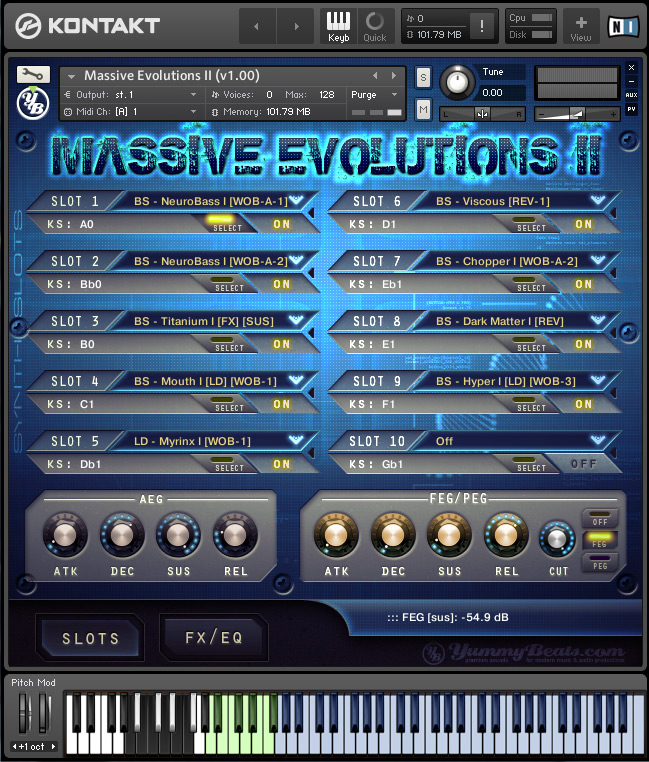The width and height of the screenshot is (649, 762).
Task: Click Slot 7 SELECT button
Action: 531,284
